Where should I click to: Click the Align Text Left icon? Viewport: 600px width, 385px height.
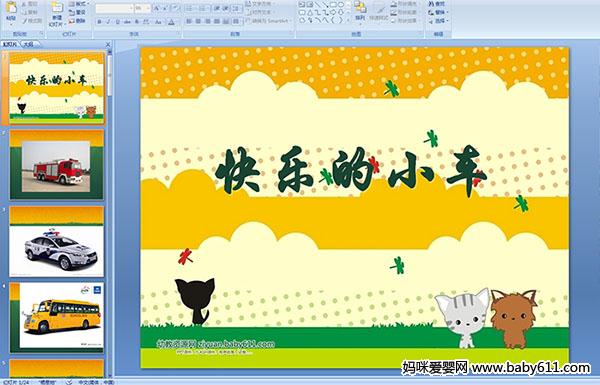pyautogui.click(x=189, y=21)
